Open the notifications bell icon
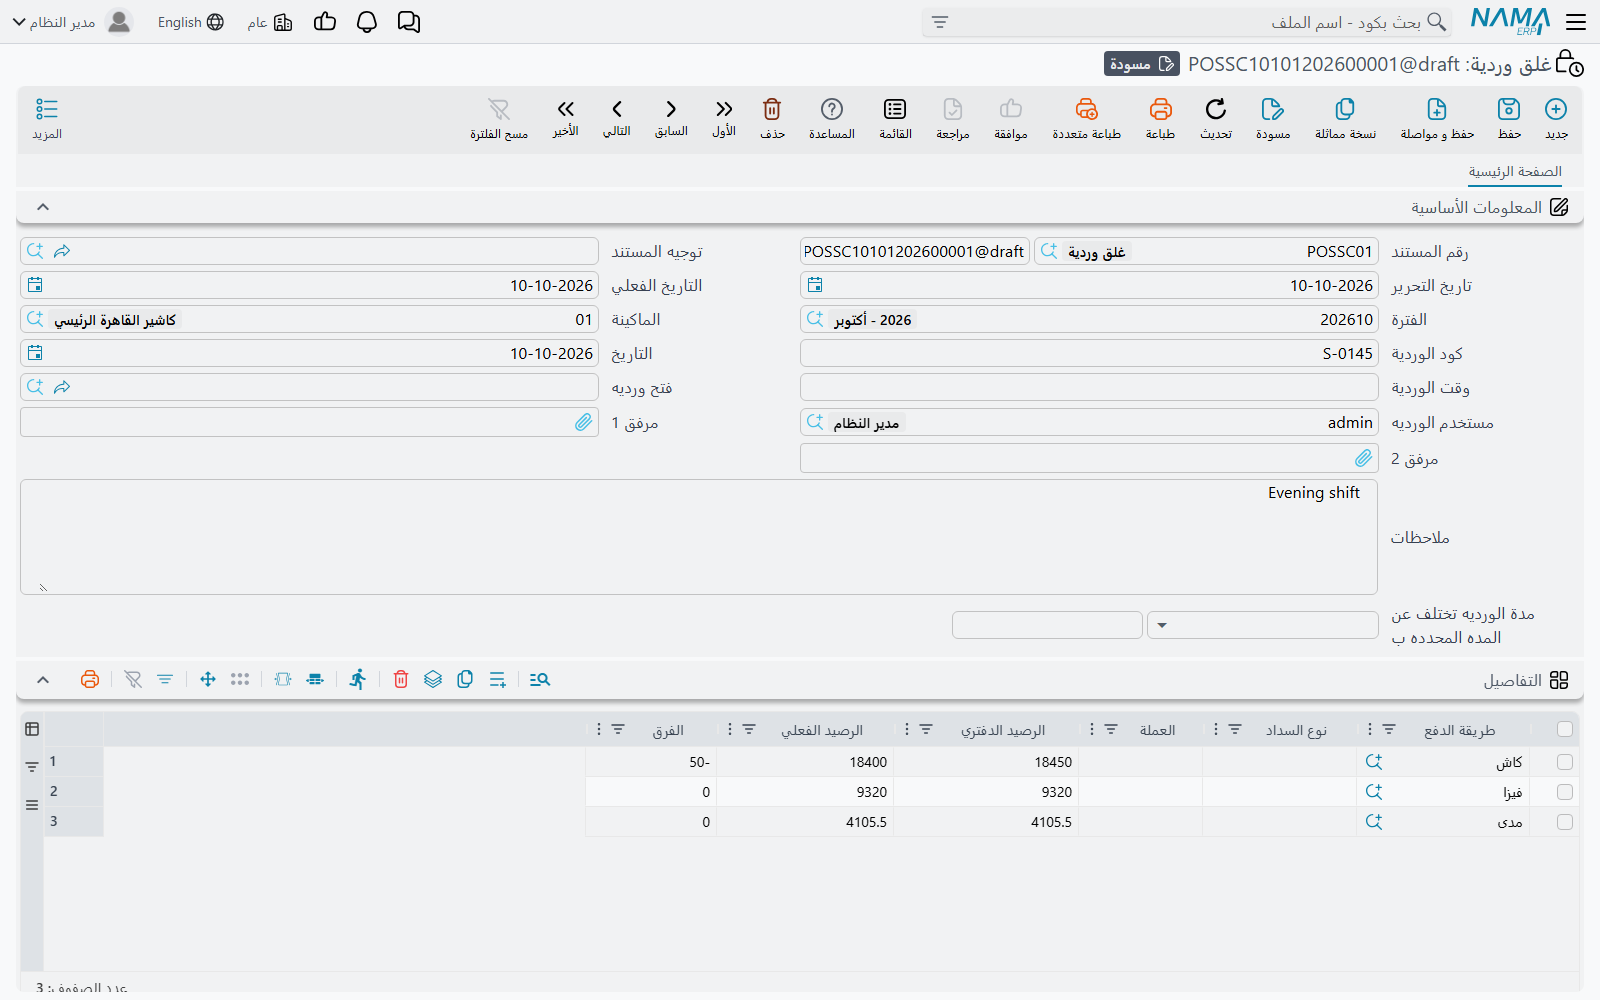This screenshot has height=1000, width=1600. coord(367,22)
